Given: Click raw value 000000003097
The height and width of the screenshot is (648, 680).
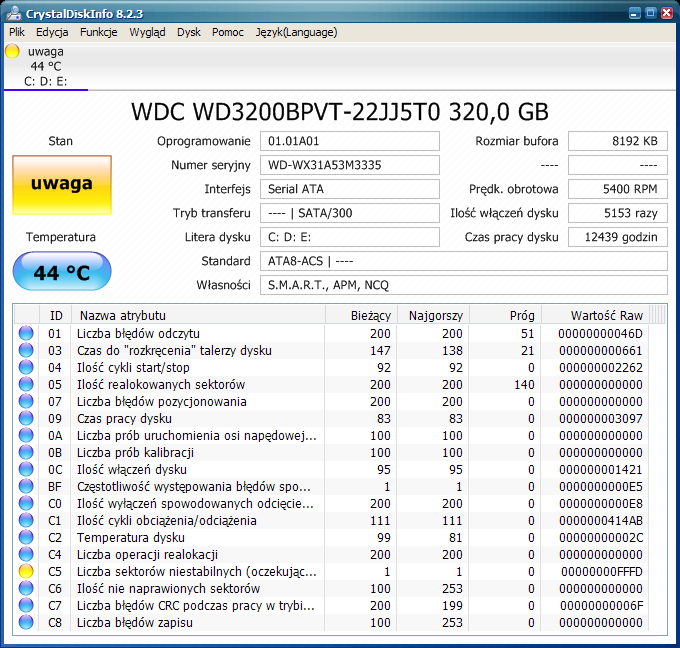Looking at the screenshot, I should (601, 419).
